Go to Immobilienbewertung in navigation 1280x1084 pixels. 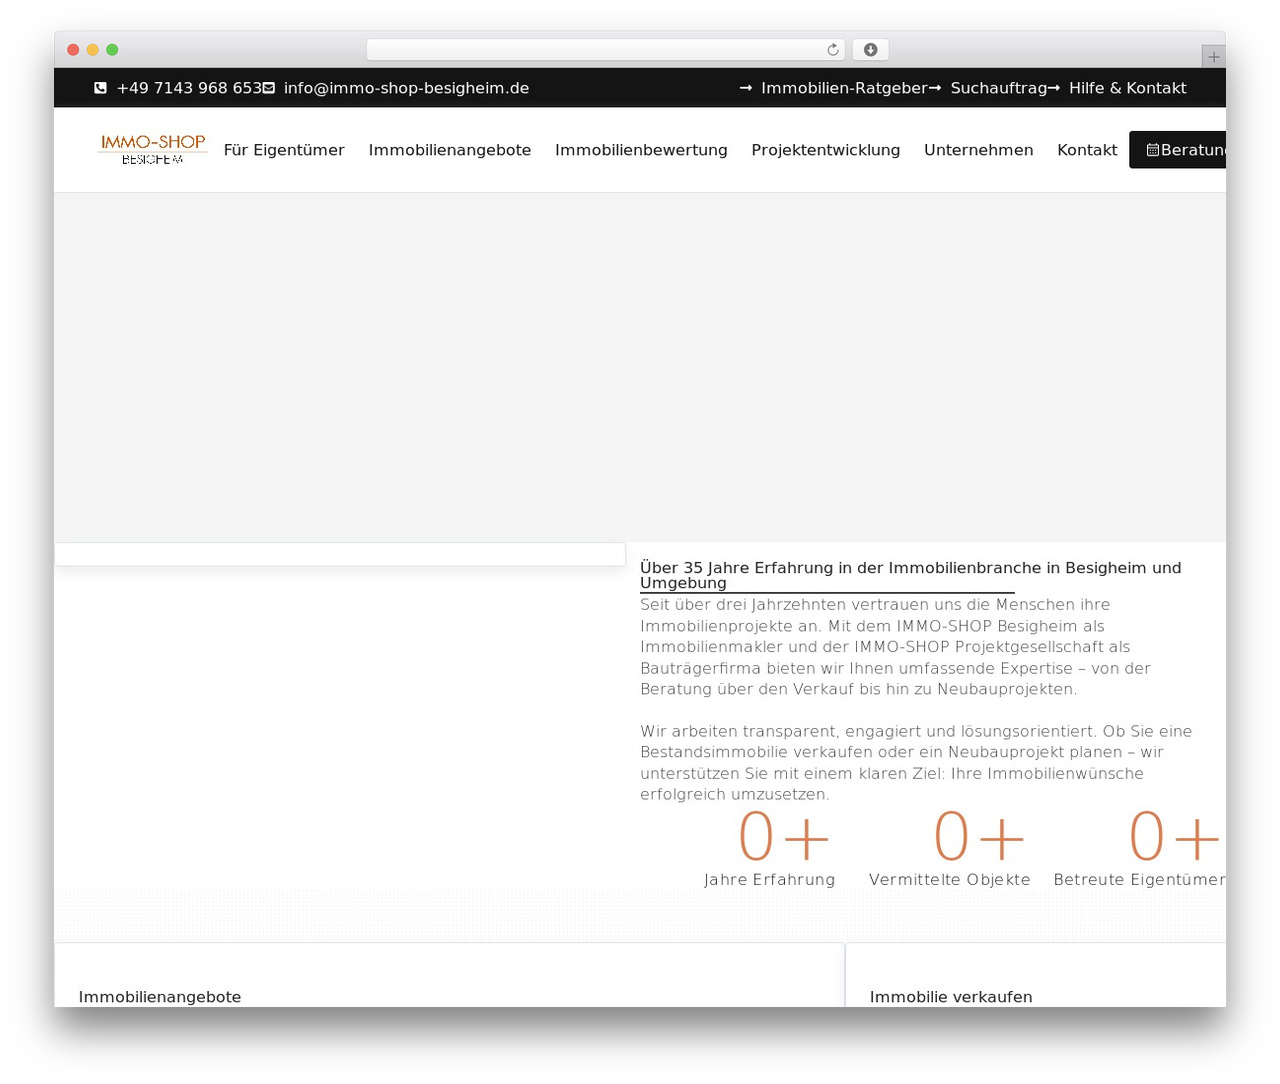(641, 150)
